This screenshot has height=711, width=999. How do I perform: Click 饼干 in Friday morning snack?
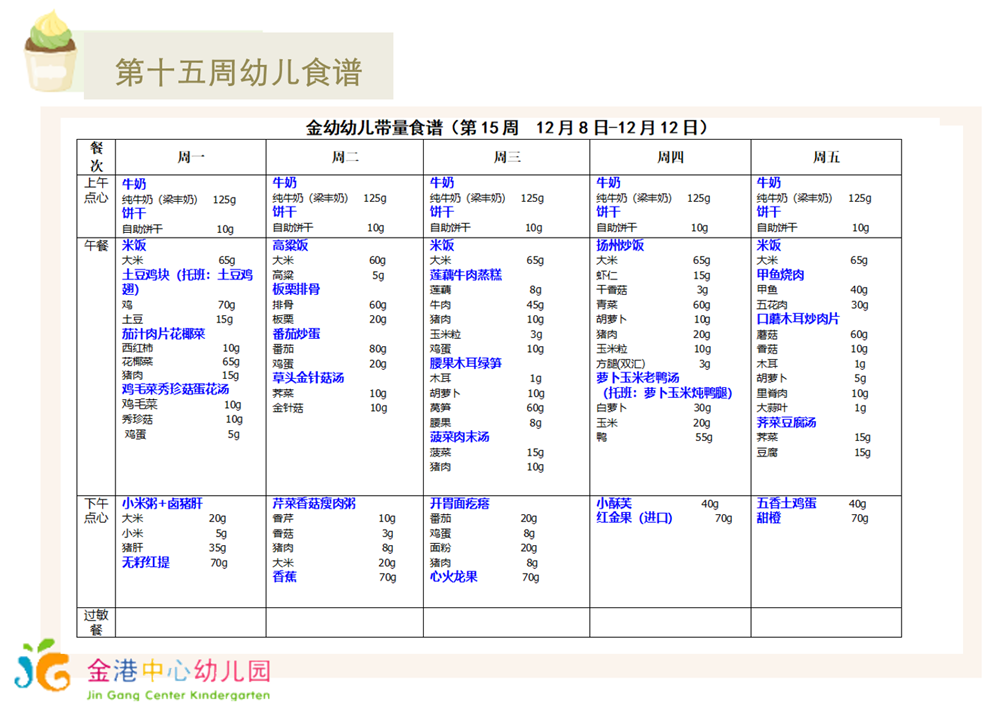[x=769, y=212]
